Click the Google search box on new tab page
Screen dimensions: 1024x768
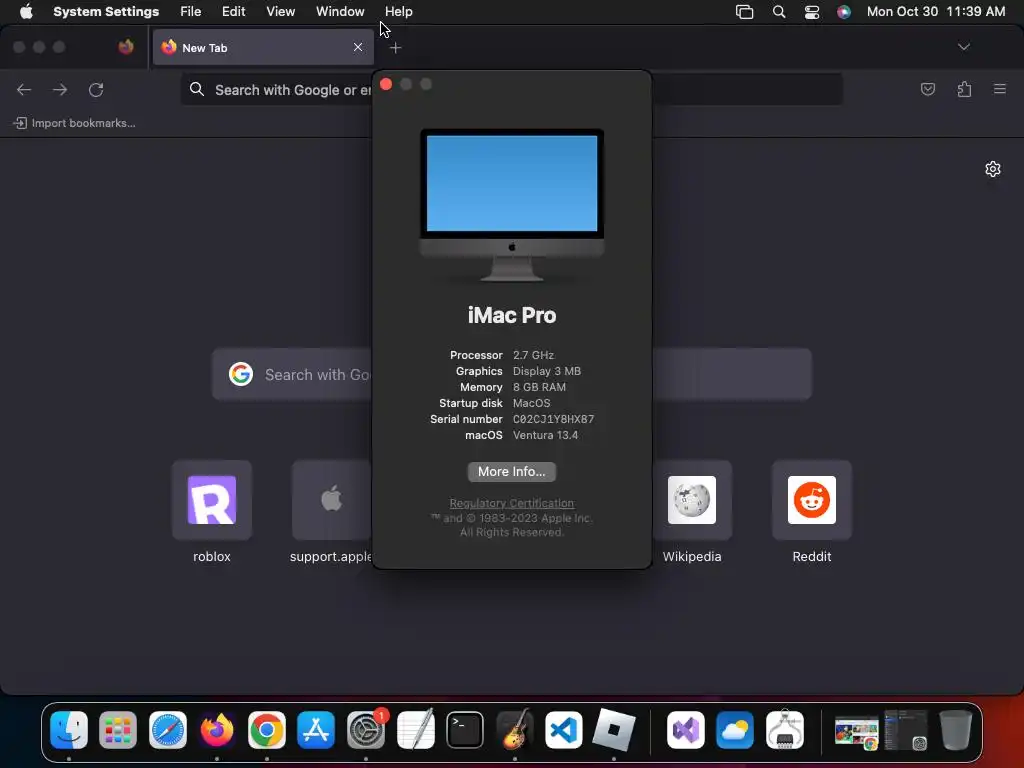point(511,374)
